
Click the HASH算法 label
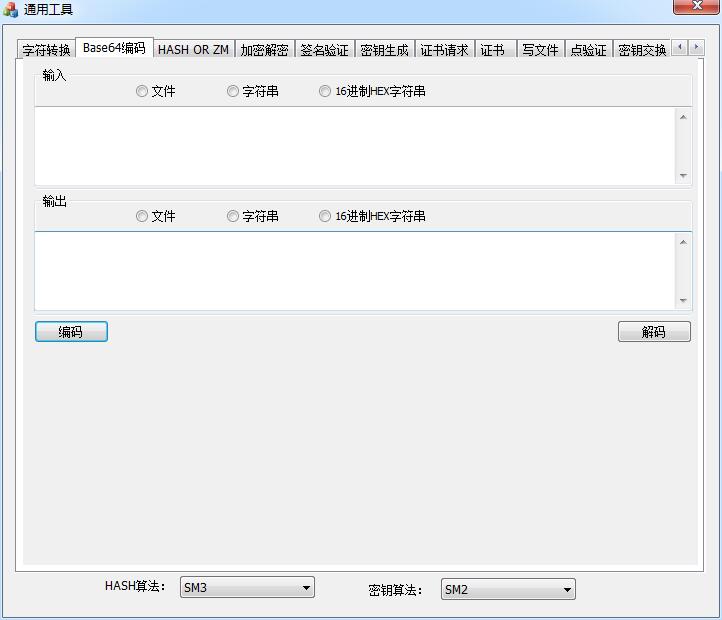pos(134,586)
